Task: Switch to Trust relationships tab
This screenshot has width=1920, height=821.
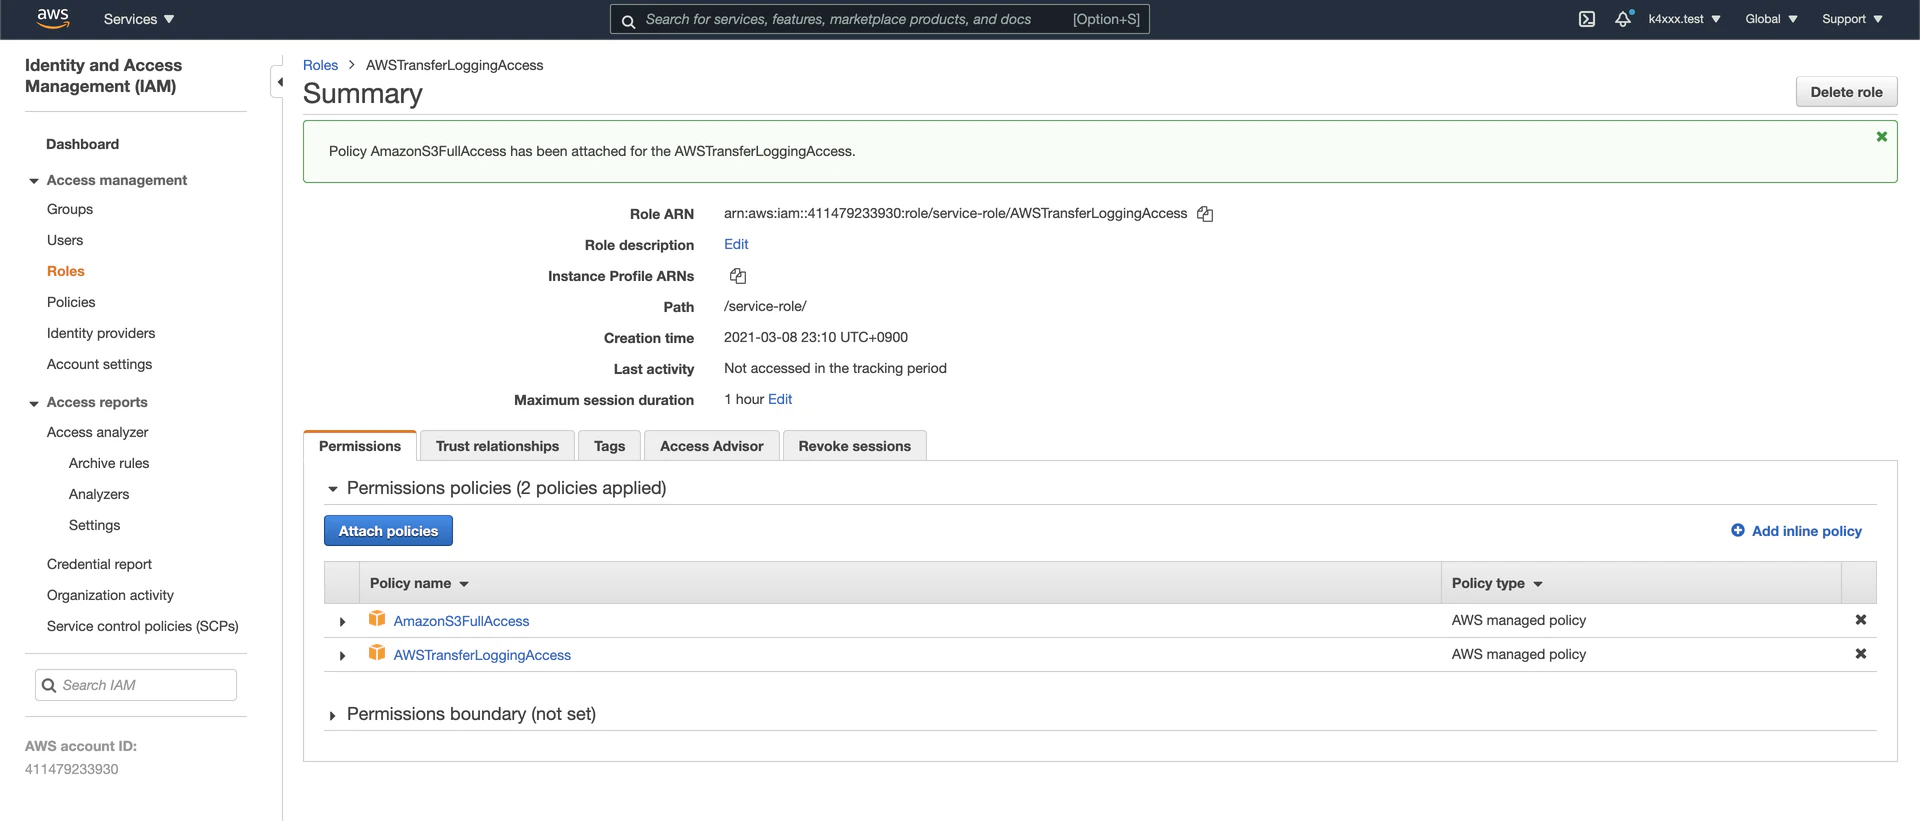Action: tap(497, 446)
